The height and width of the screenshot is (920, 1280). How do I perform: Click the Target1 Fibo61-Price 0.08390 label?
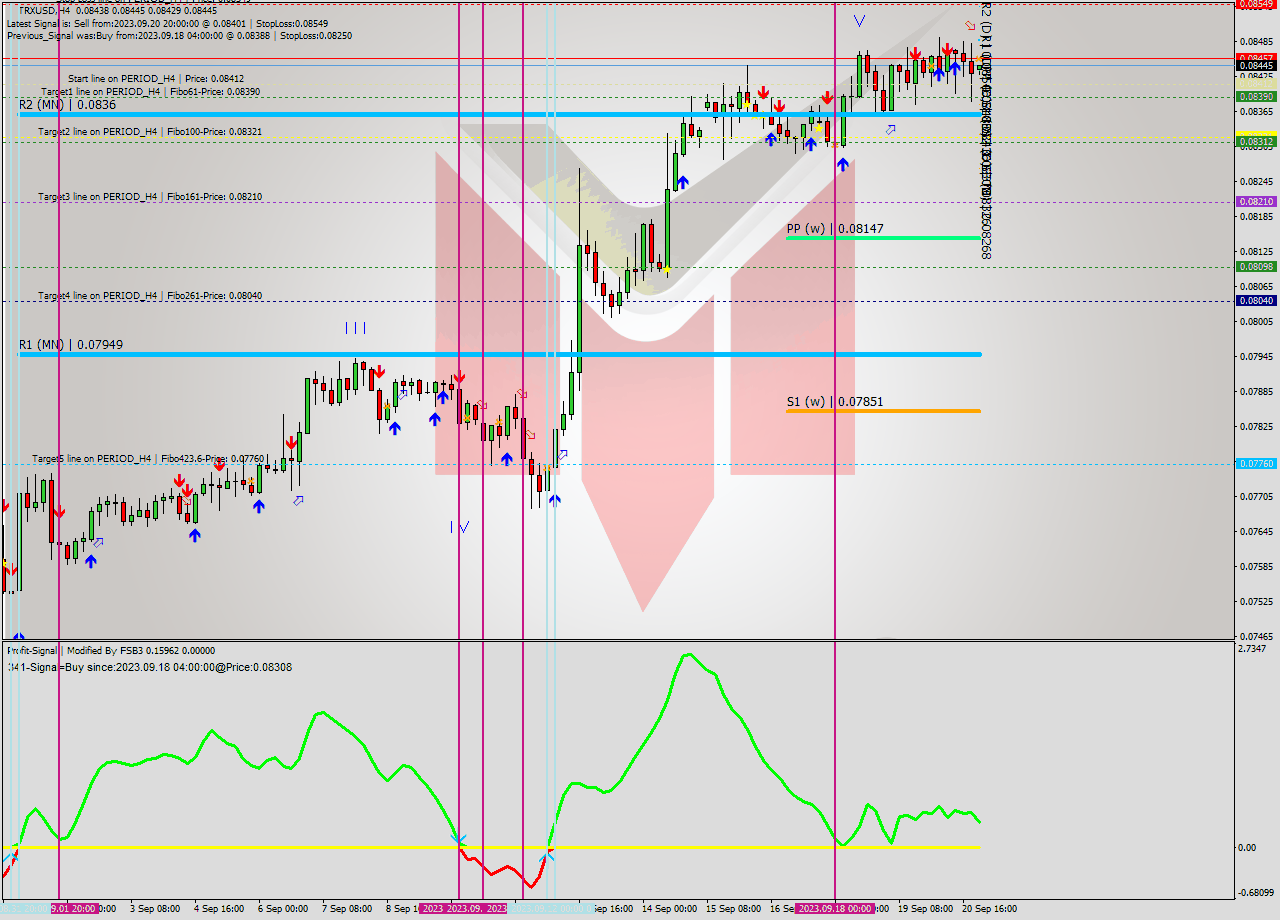150,91
